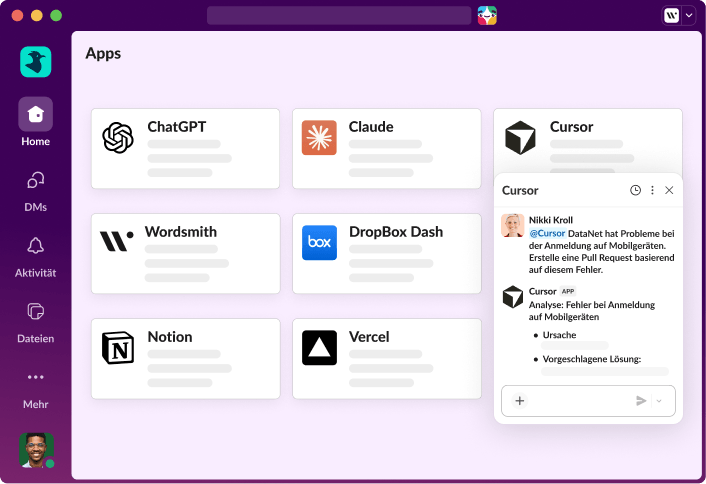Open the Vercel app title
706x484 pixels.
[x=369, y=337]
